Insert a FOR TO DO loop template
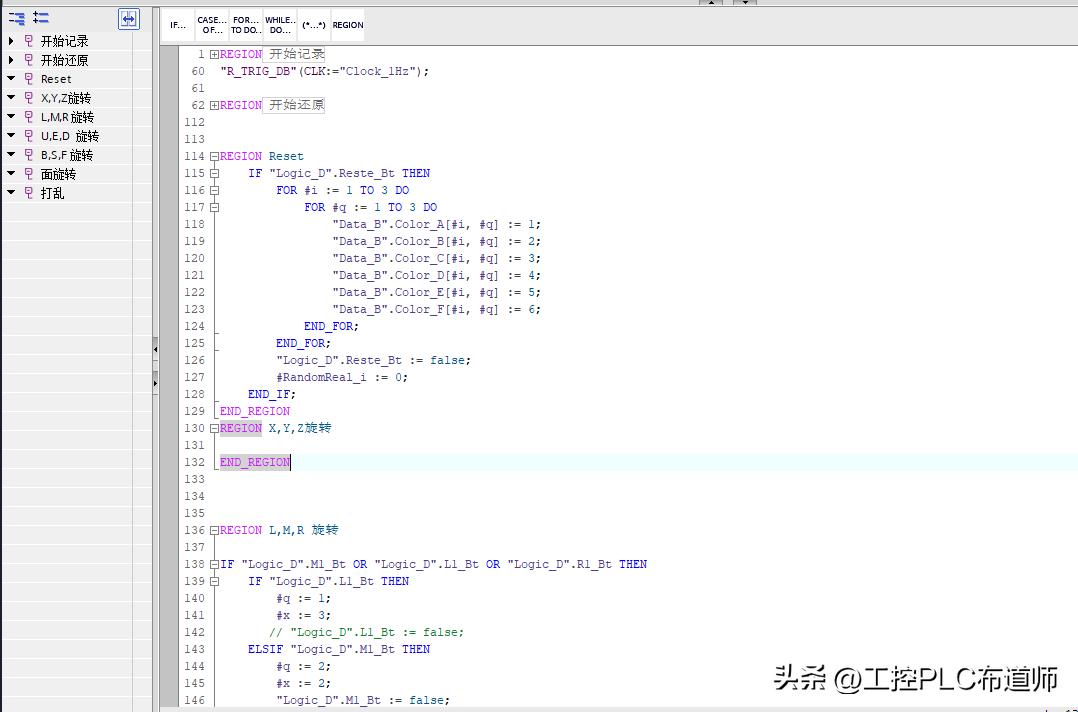This screenshot has height=712, width=1078. [x=246, y=25]
